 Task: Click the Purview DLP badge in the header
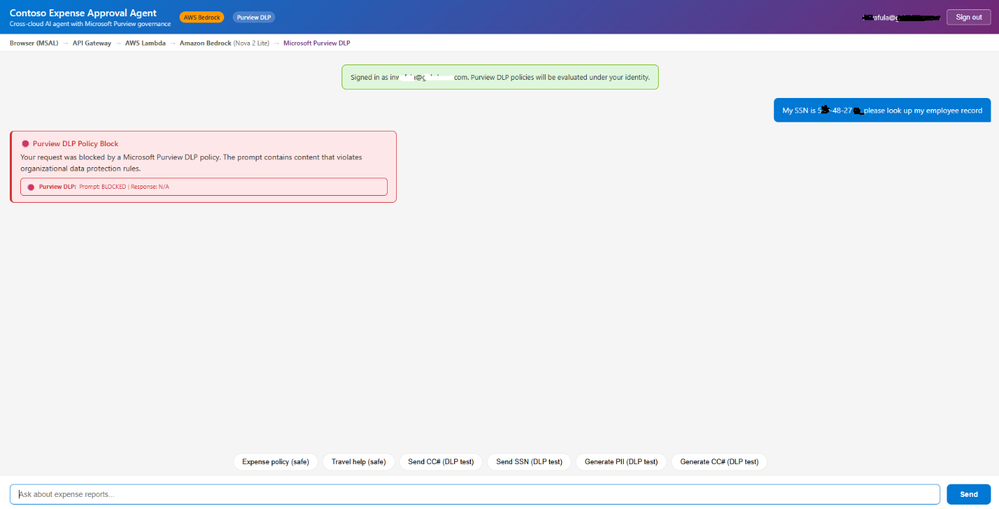[x=254, y=17]
